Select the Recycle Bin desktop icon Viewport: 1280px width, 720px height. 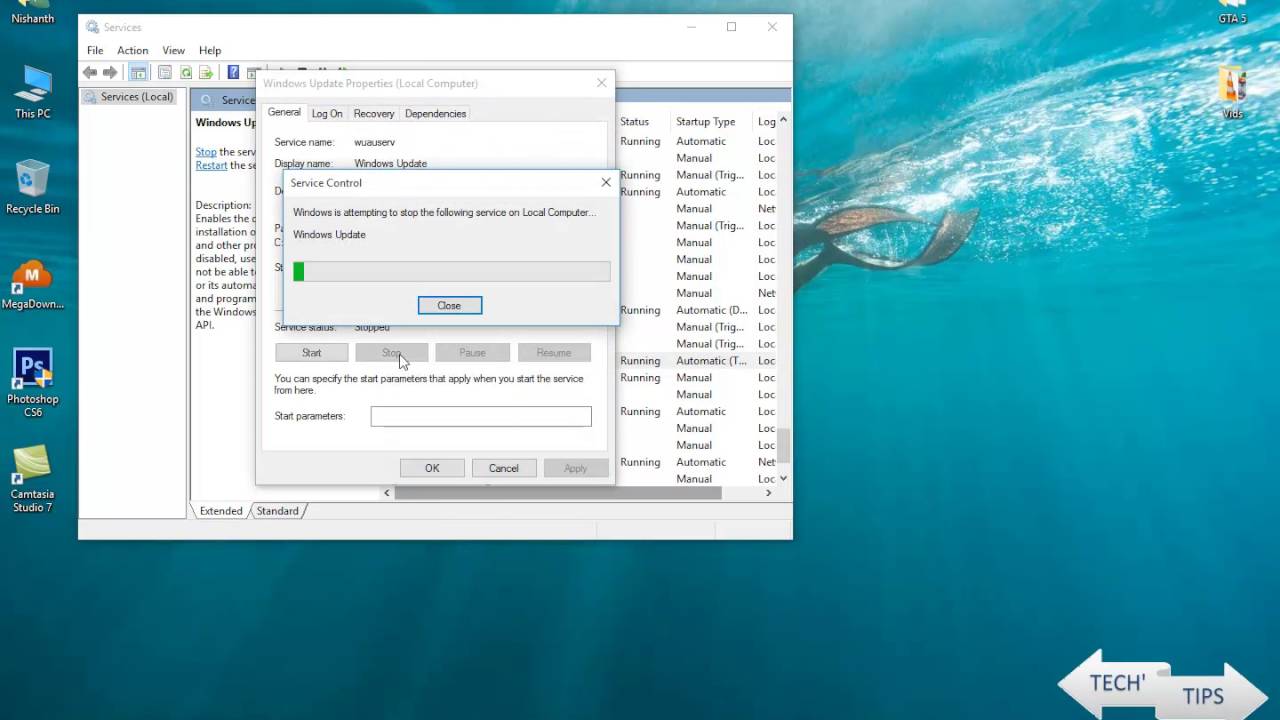[33, 187]
